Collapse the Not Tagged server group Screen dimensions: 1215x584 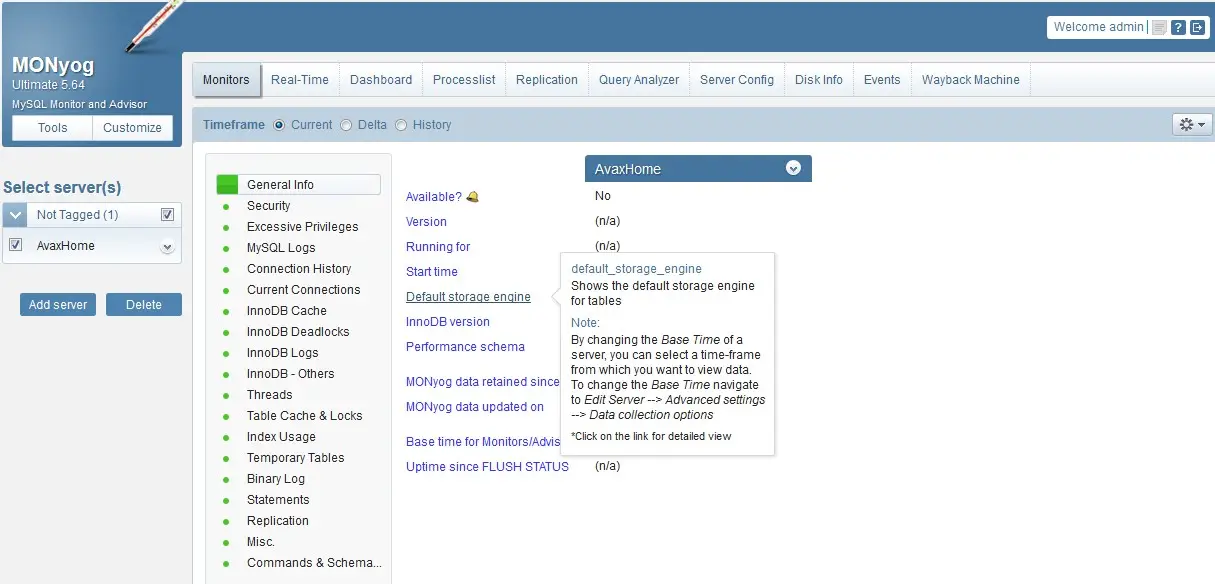17,215
